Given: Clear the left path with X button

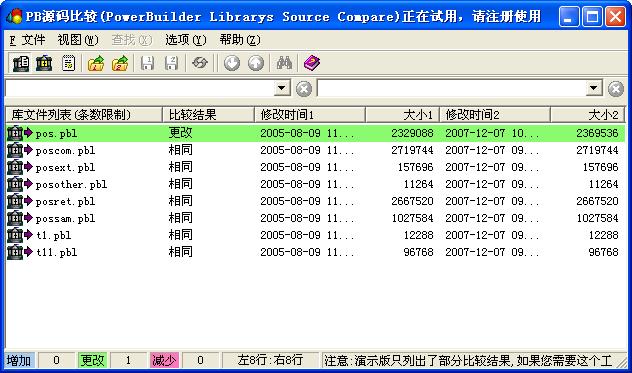Looking at the screenshot, I should (x=304, y=89).
